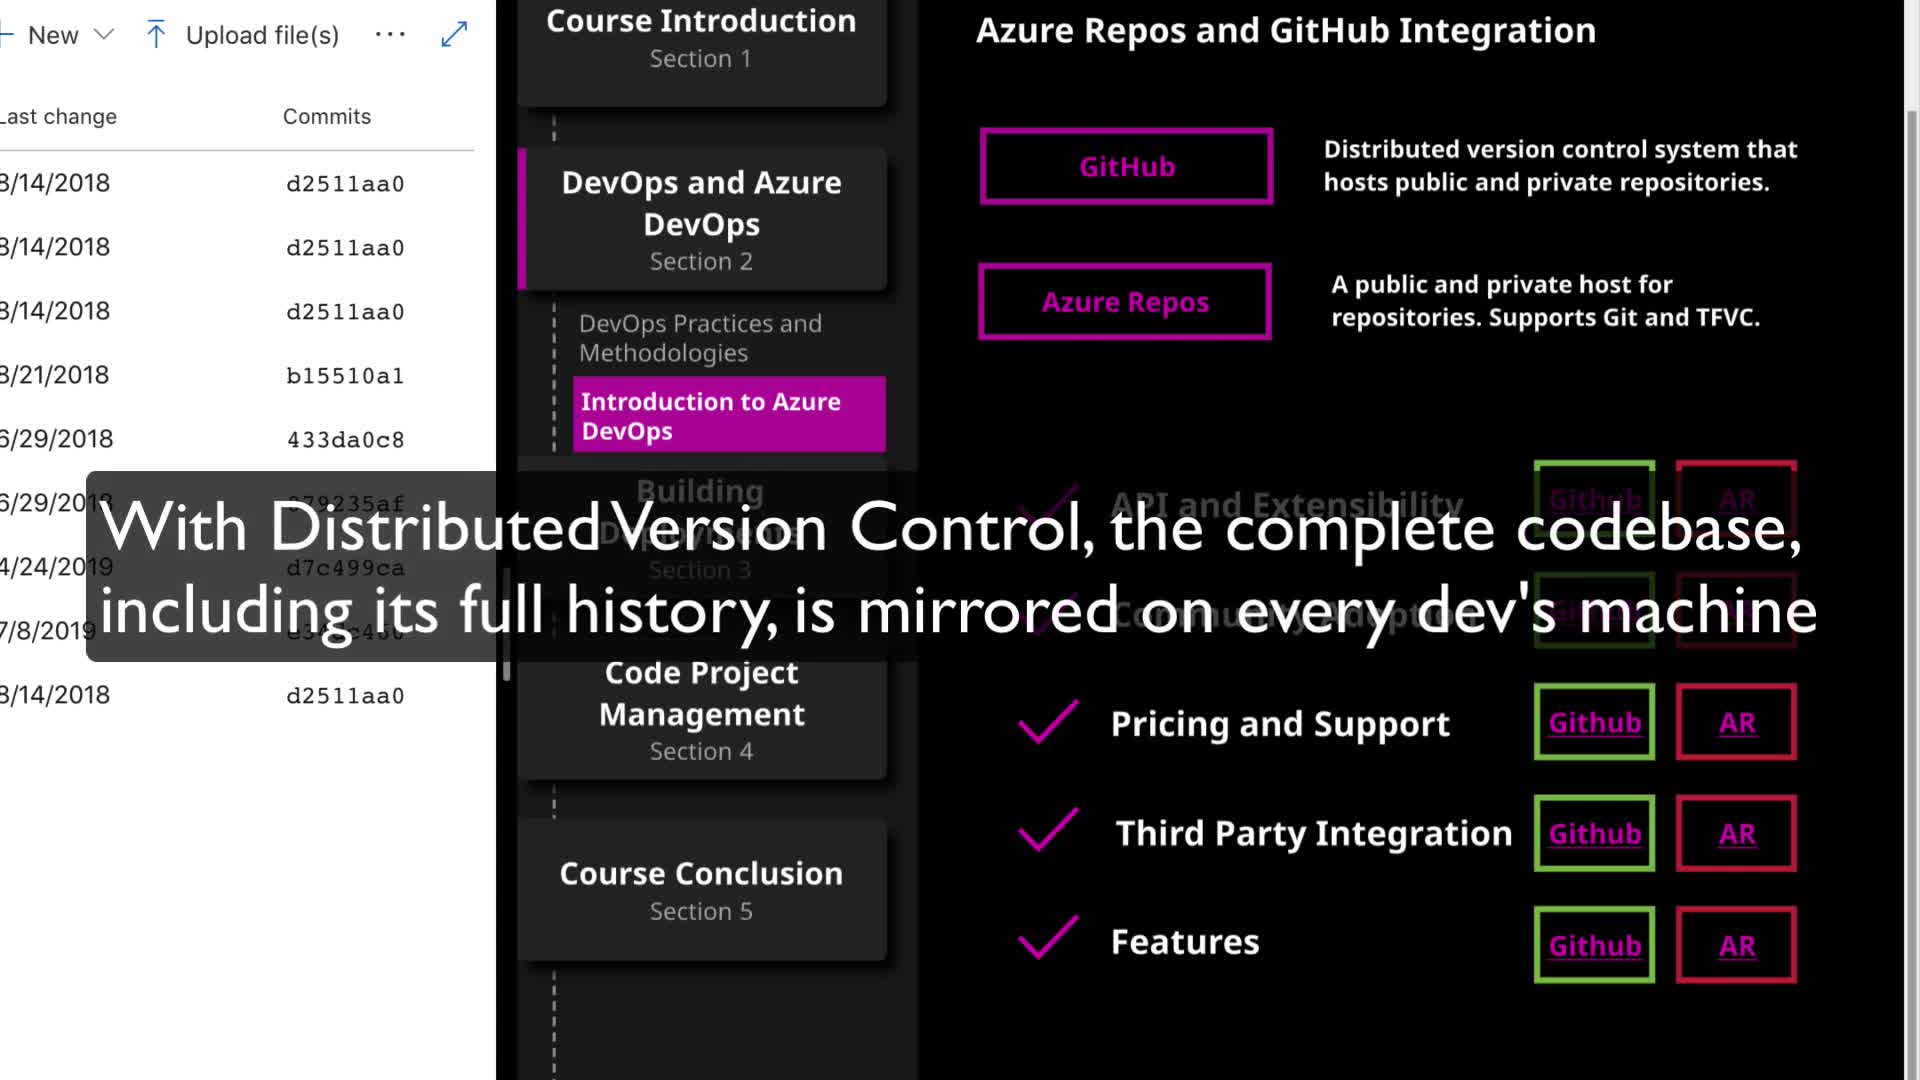Open Introduction to Azure DevOps lesson
The height and width of the screenshot is (1080, 1920).
click(x=728, y=415)
